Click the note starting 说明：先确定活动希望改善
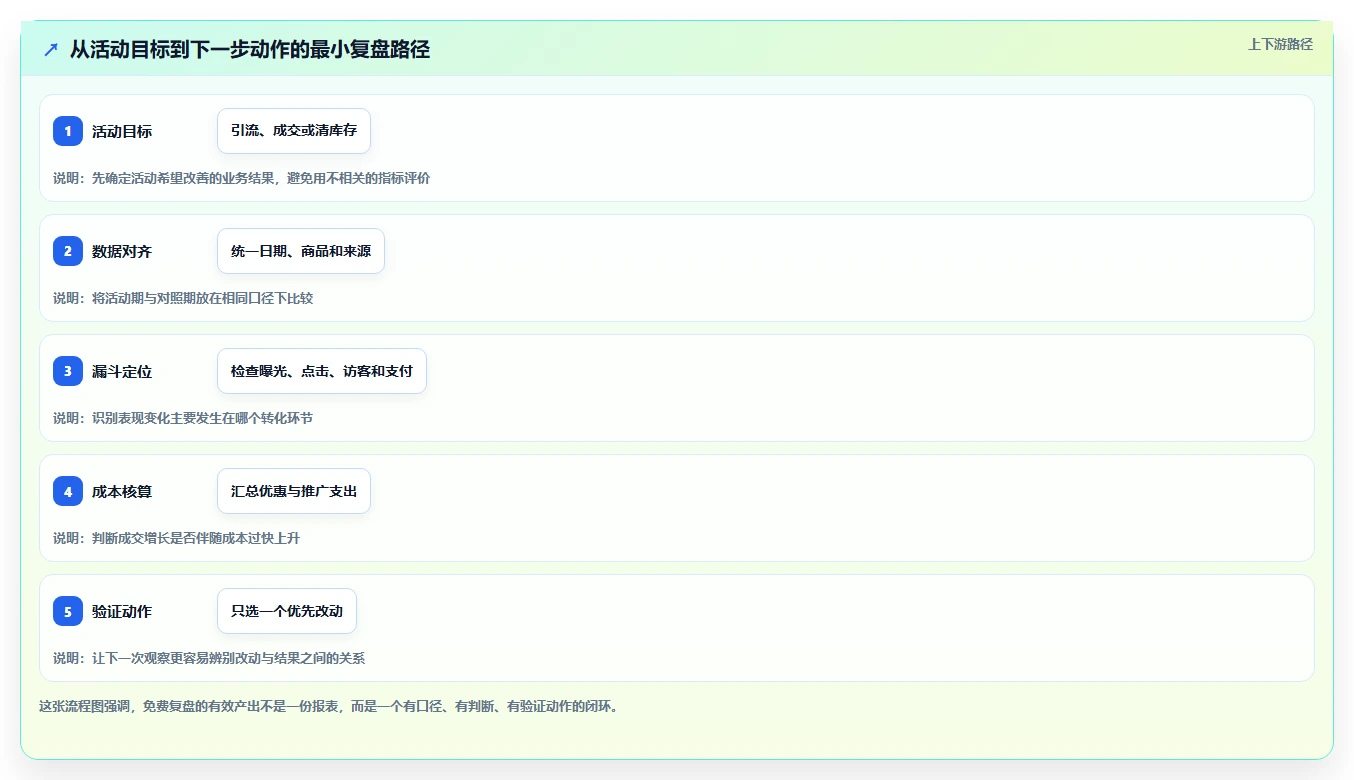This screenshot has width=1354, height=780. 242,178
